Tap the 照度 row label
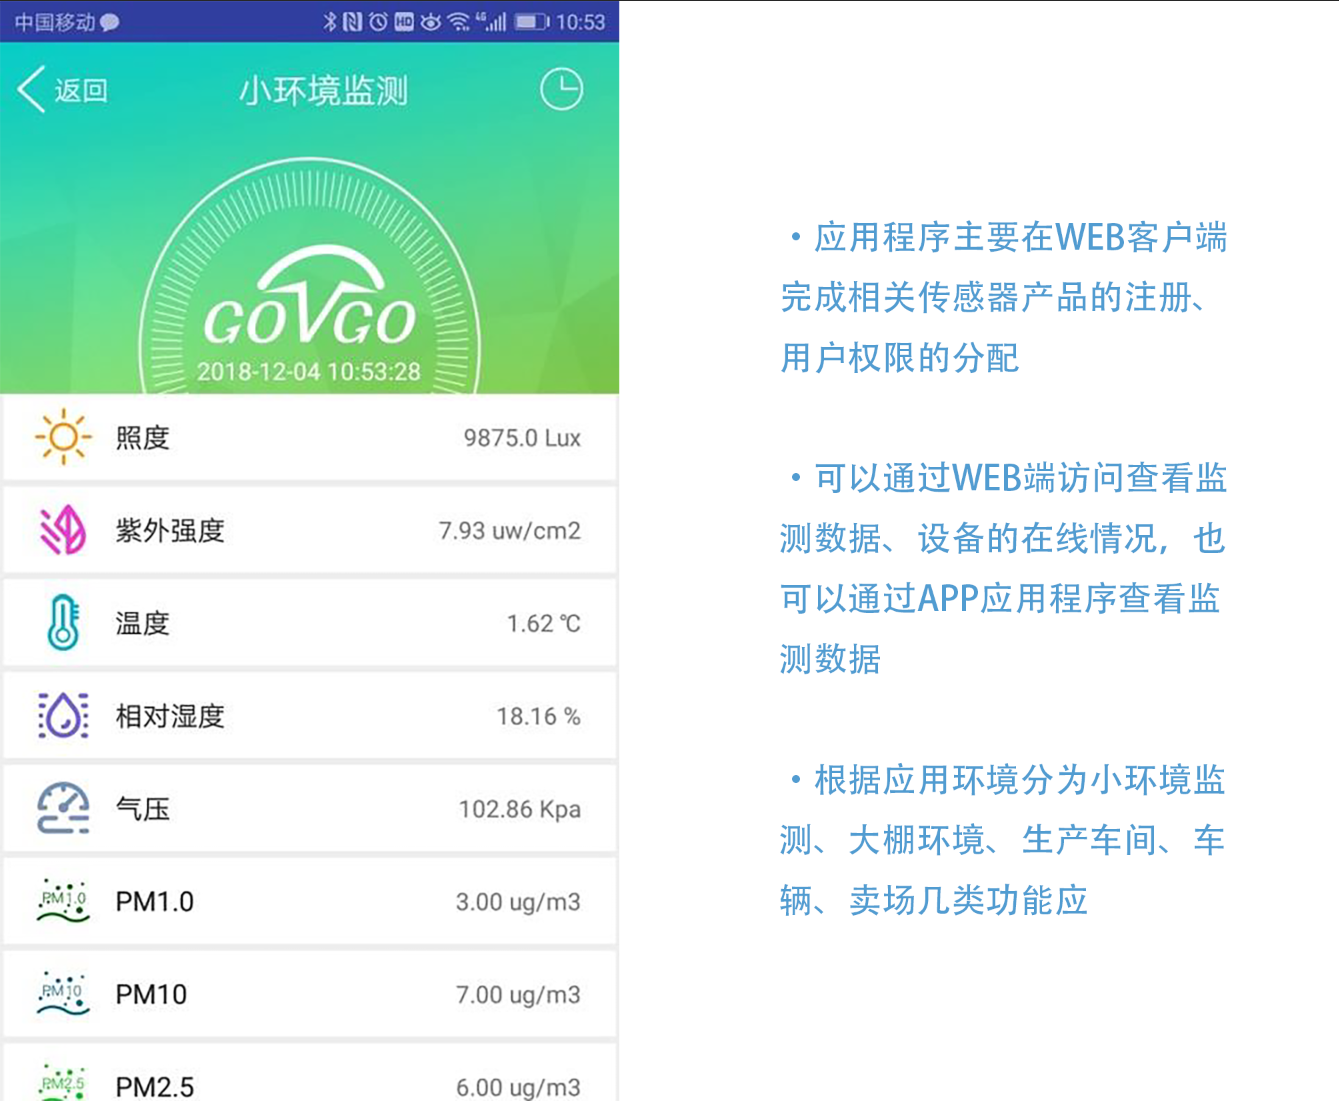 (x=143, y=438)
